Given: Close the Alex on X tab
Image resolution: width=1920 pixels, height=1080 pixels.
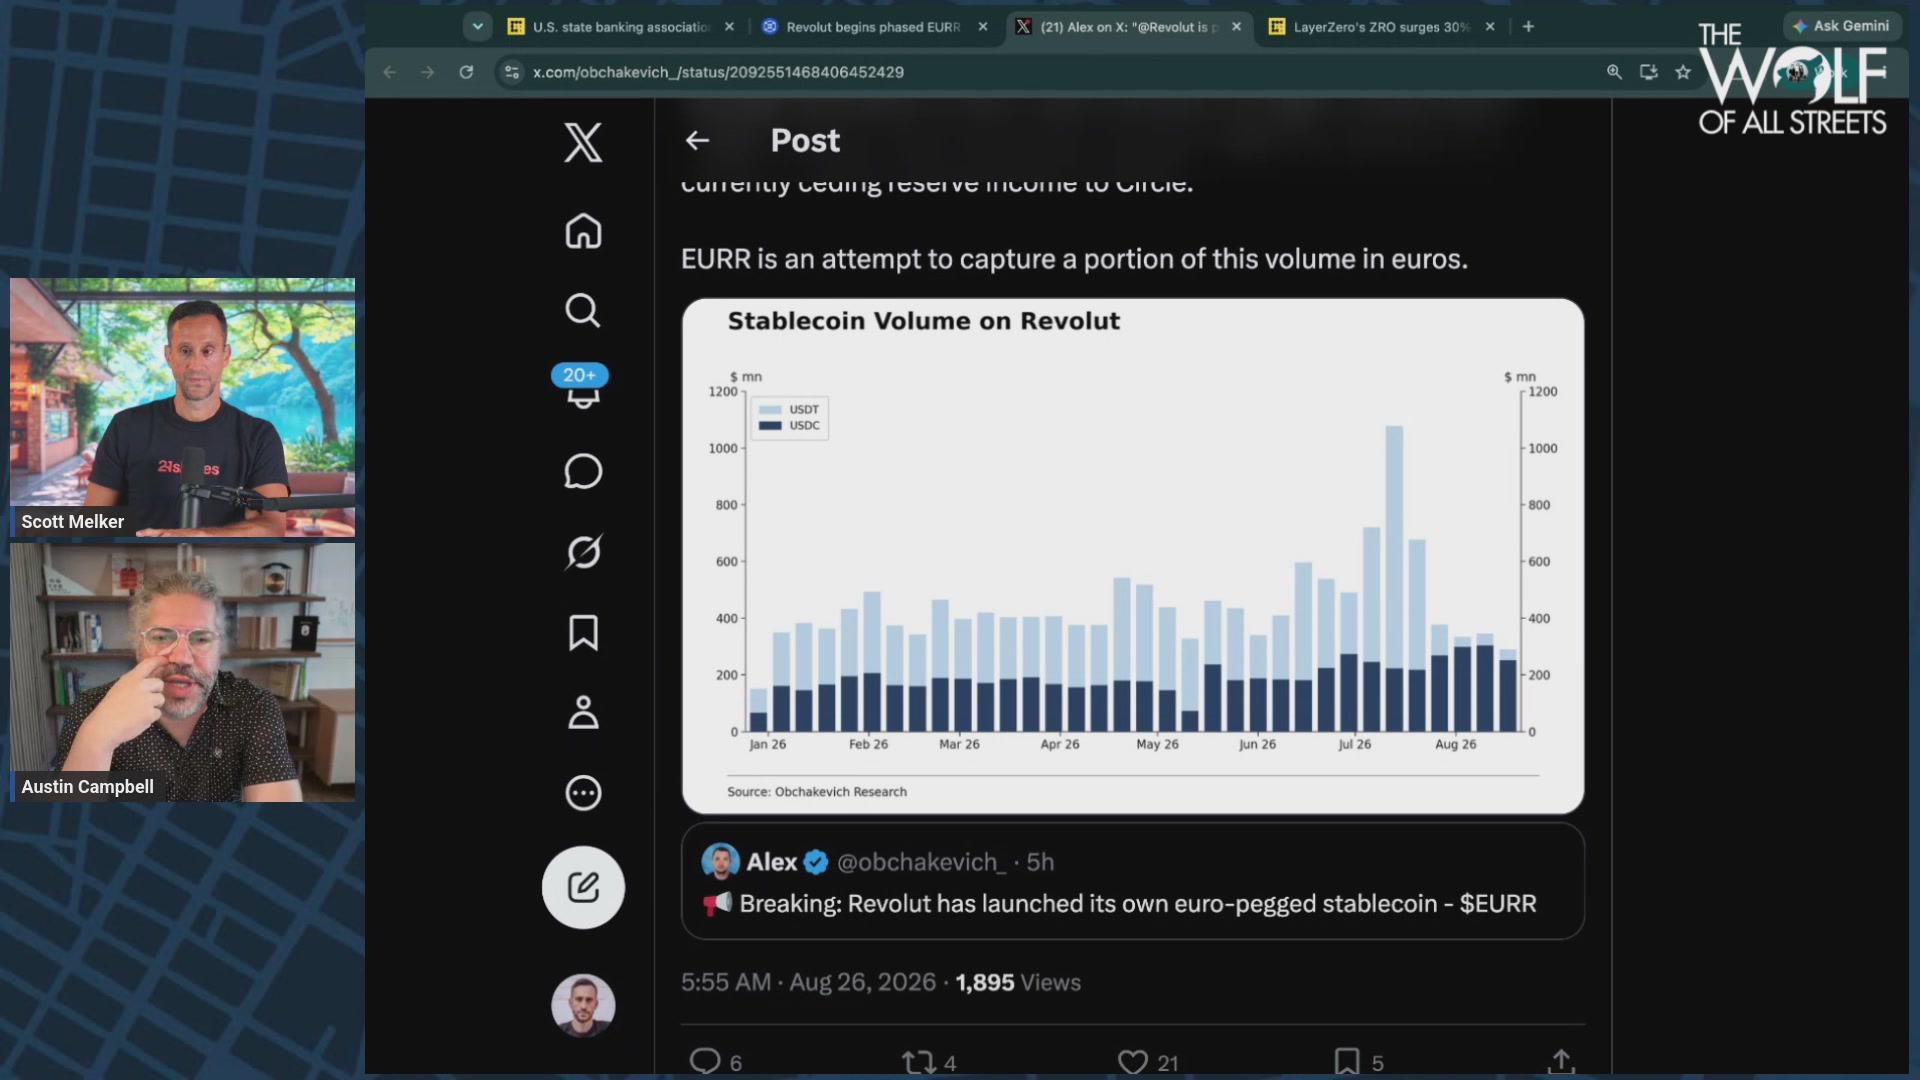Looking at the screenshot, I should [x=1237, y=27].
